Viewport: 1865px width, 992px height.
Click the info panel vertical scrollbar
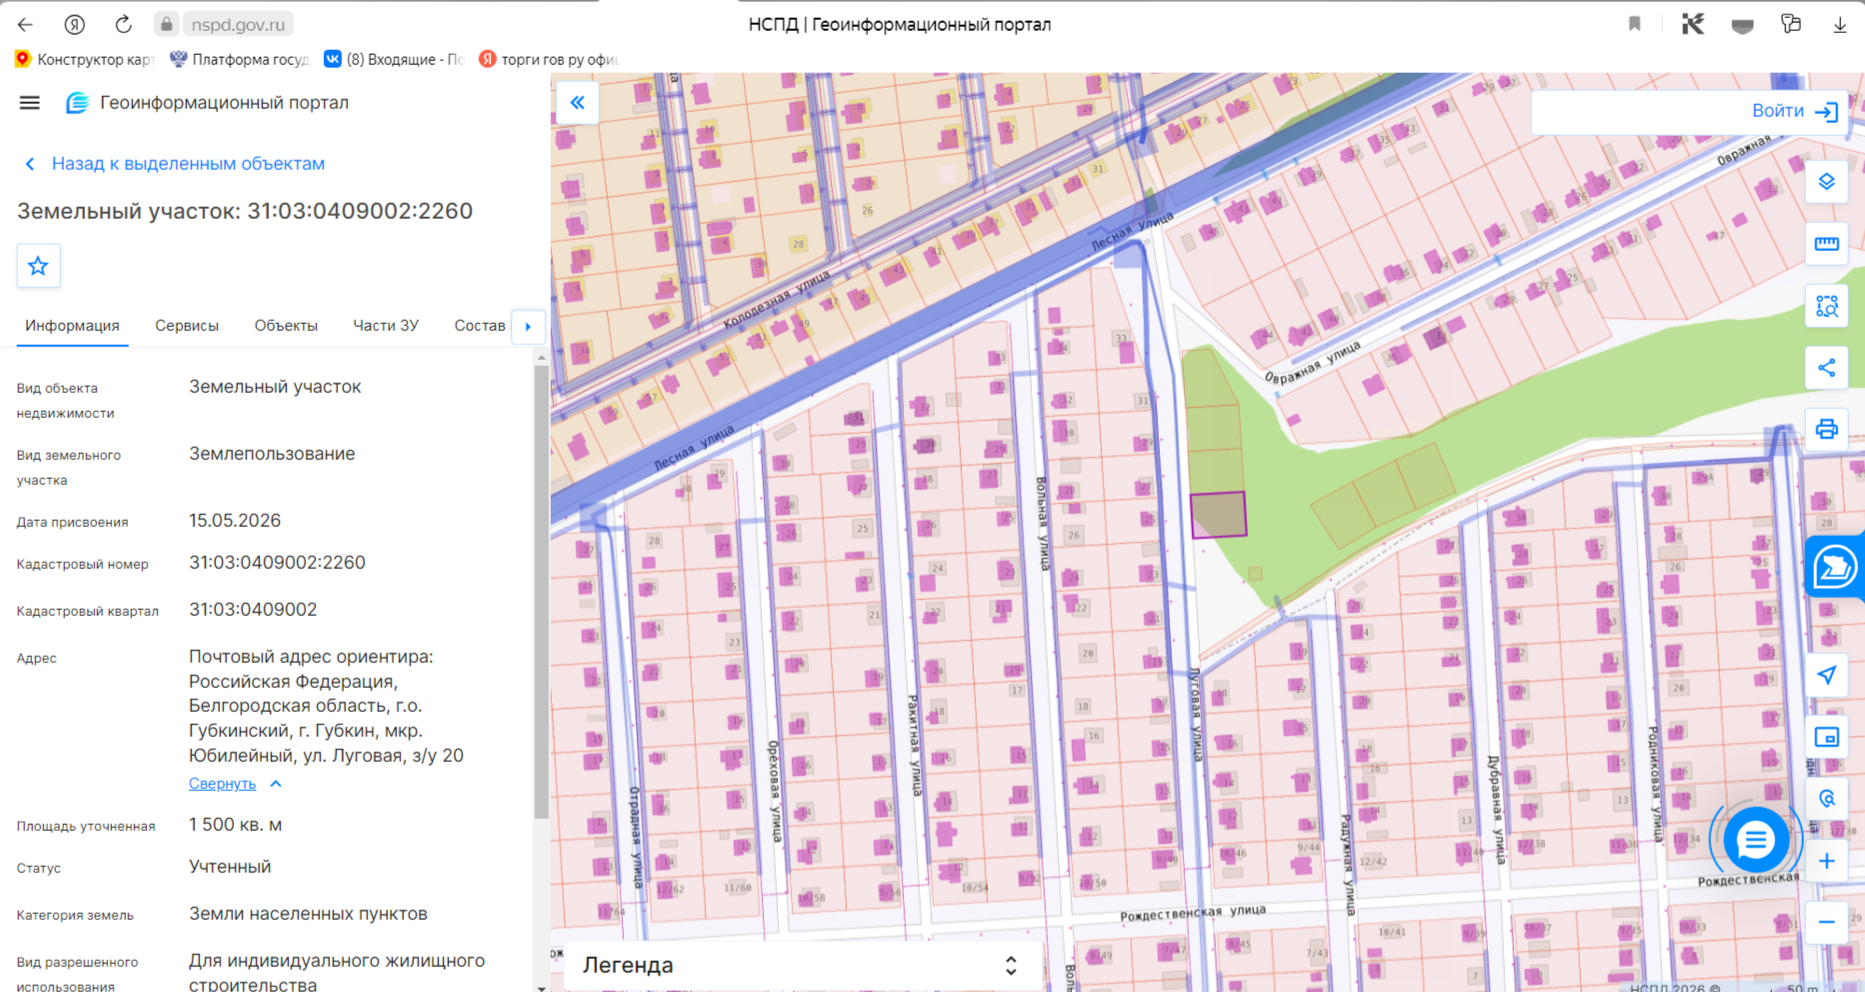point(541,590)
